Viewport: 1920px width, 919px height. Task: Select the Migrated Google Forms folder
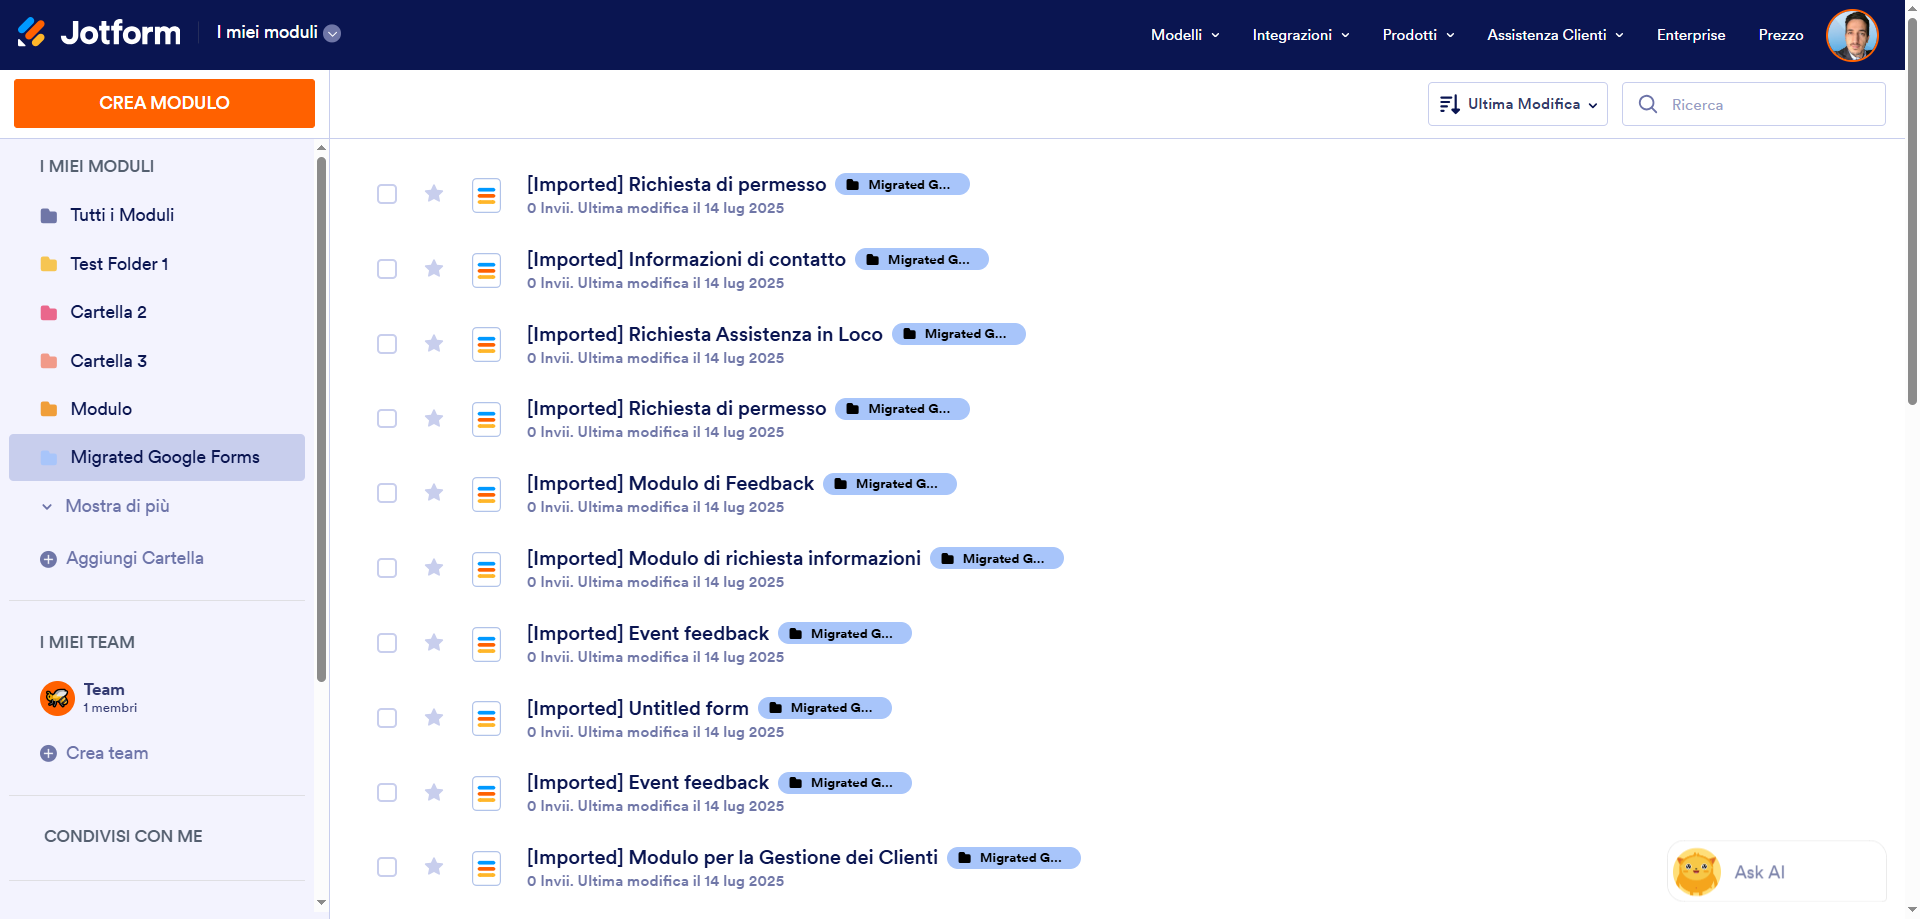click(x=157, y=457)
